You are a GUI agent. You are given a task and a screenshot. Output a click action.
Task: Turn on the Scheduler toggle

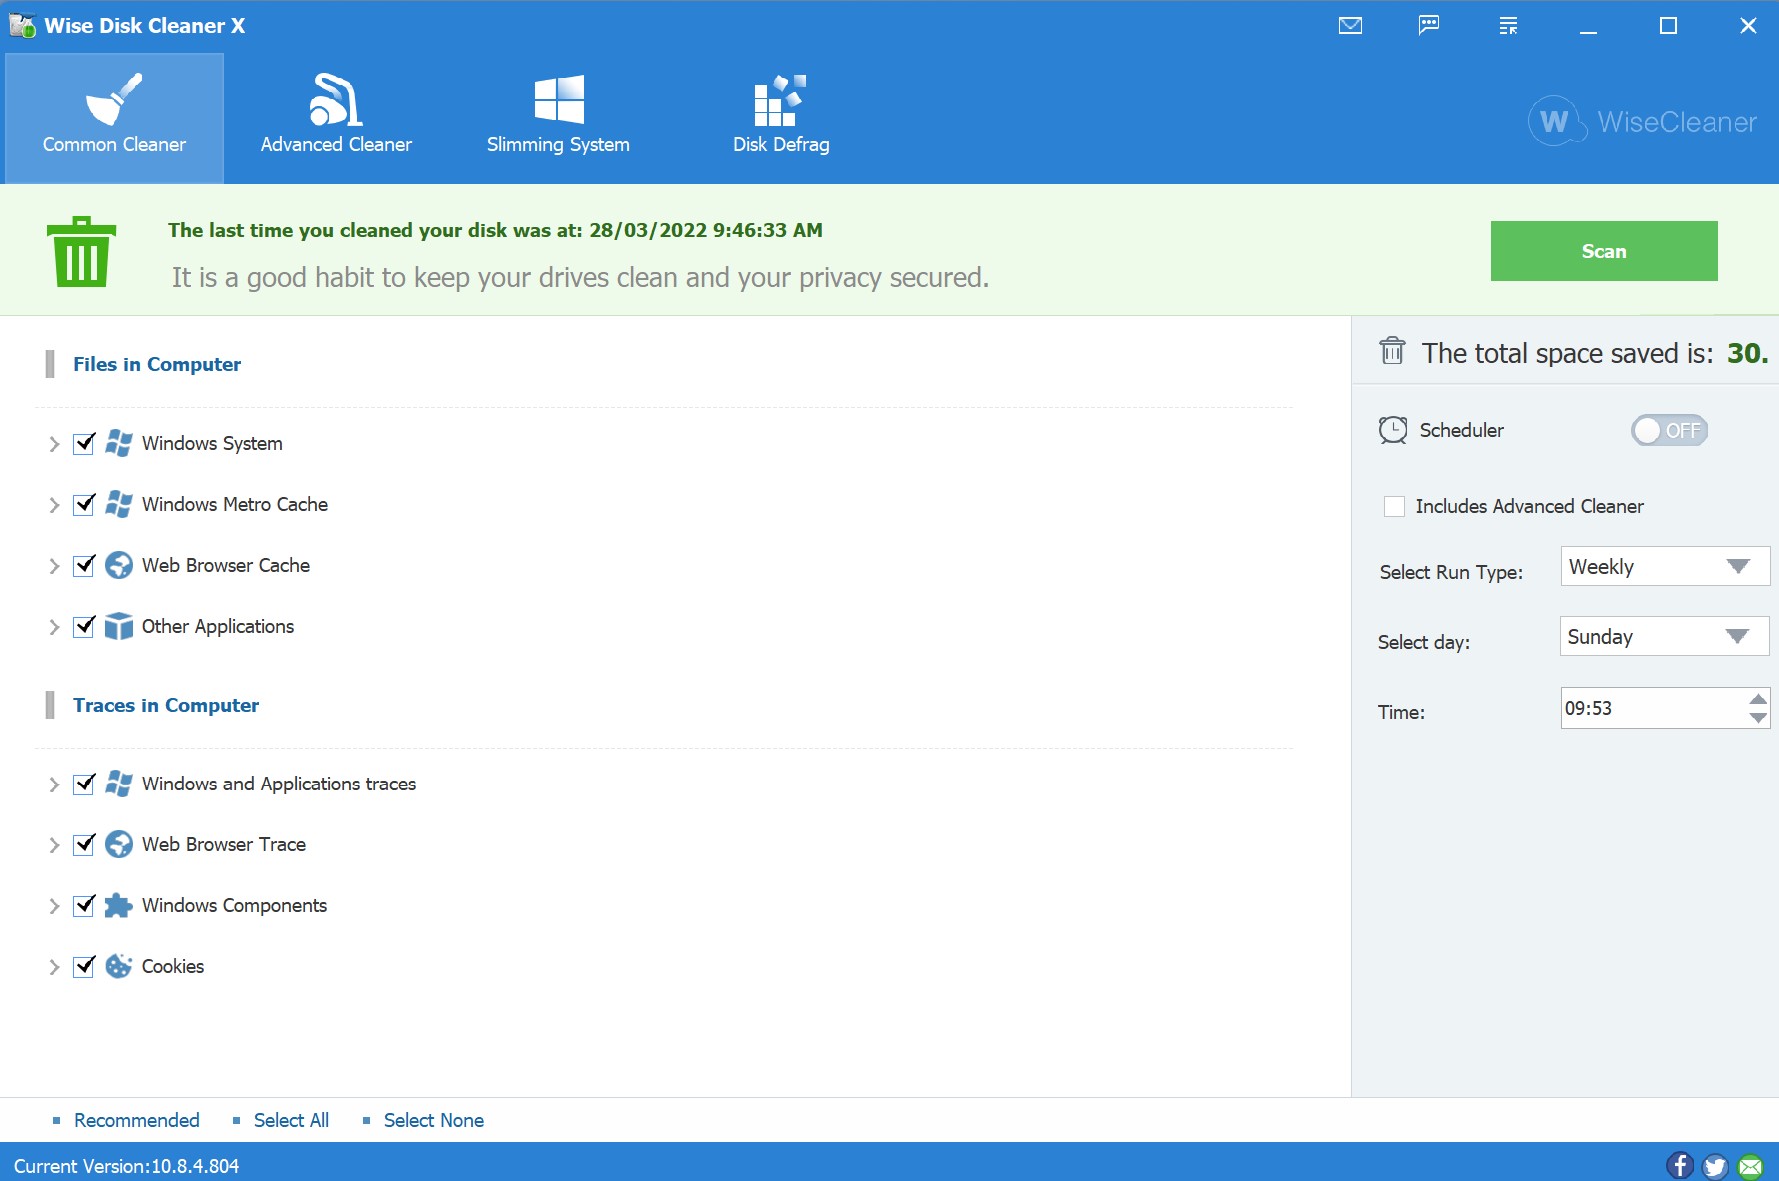click(x=1669, y=430)
